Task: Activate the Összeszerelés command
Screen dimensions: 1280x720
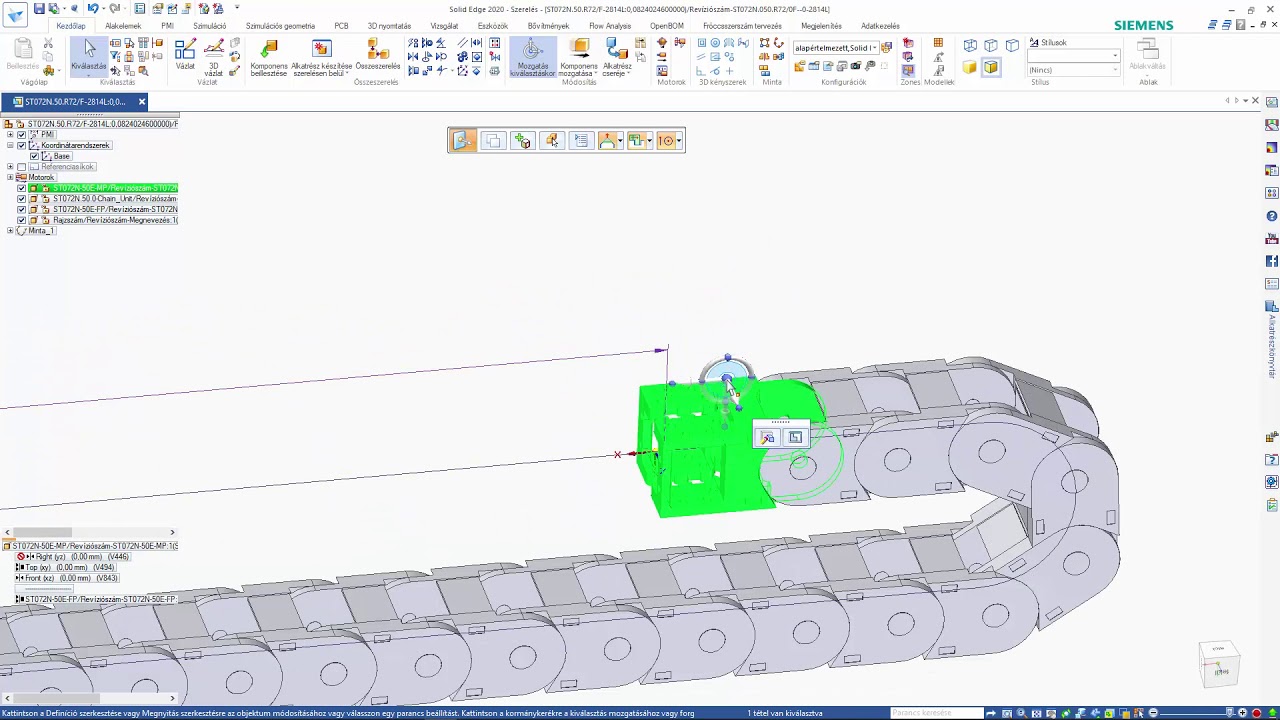Action: click(378, 55)
